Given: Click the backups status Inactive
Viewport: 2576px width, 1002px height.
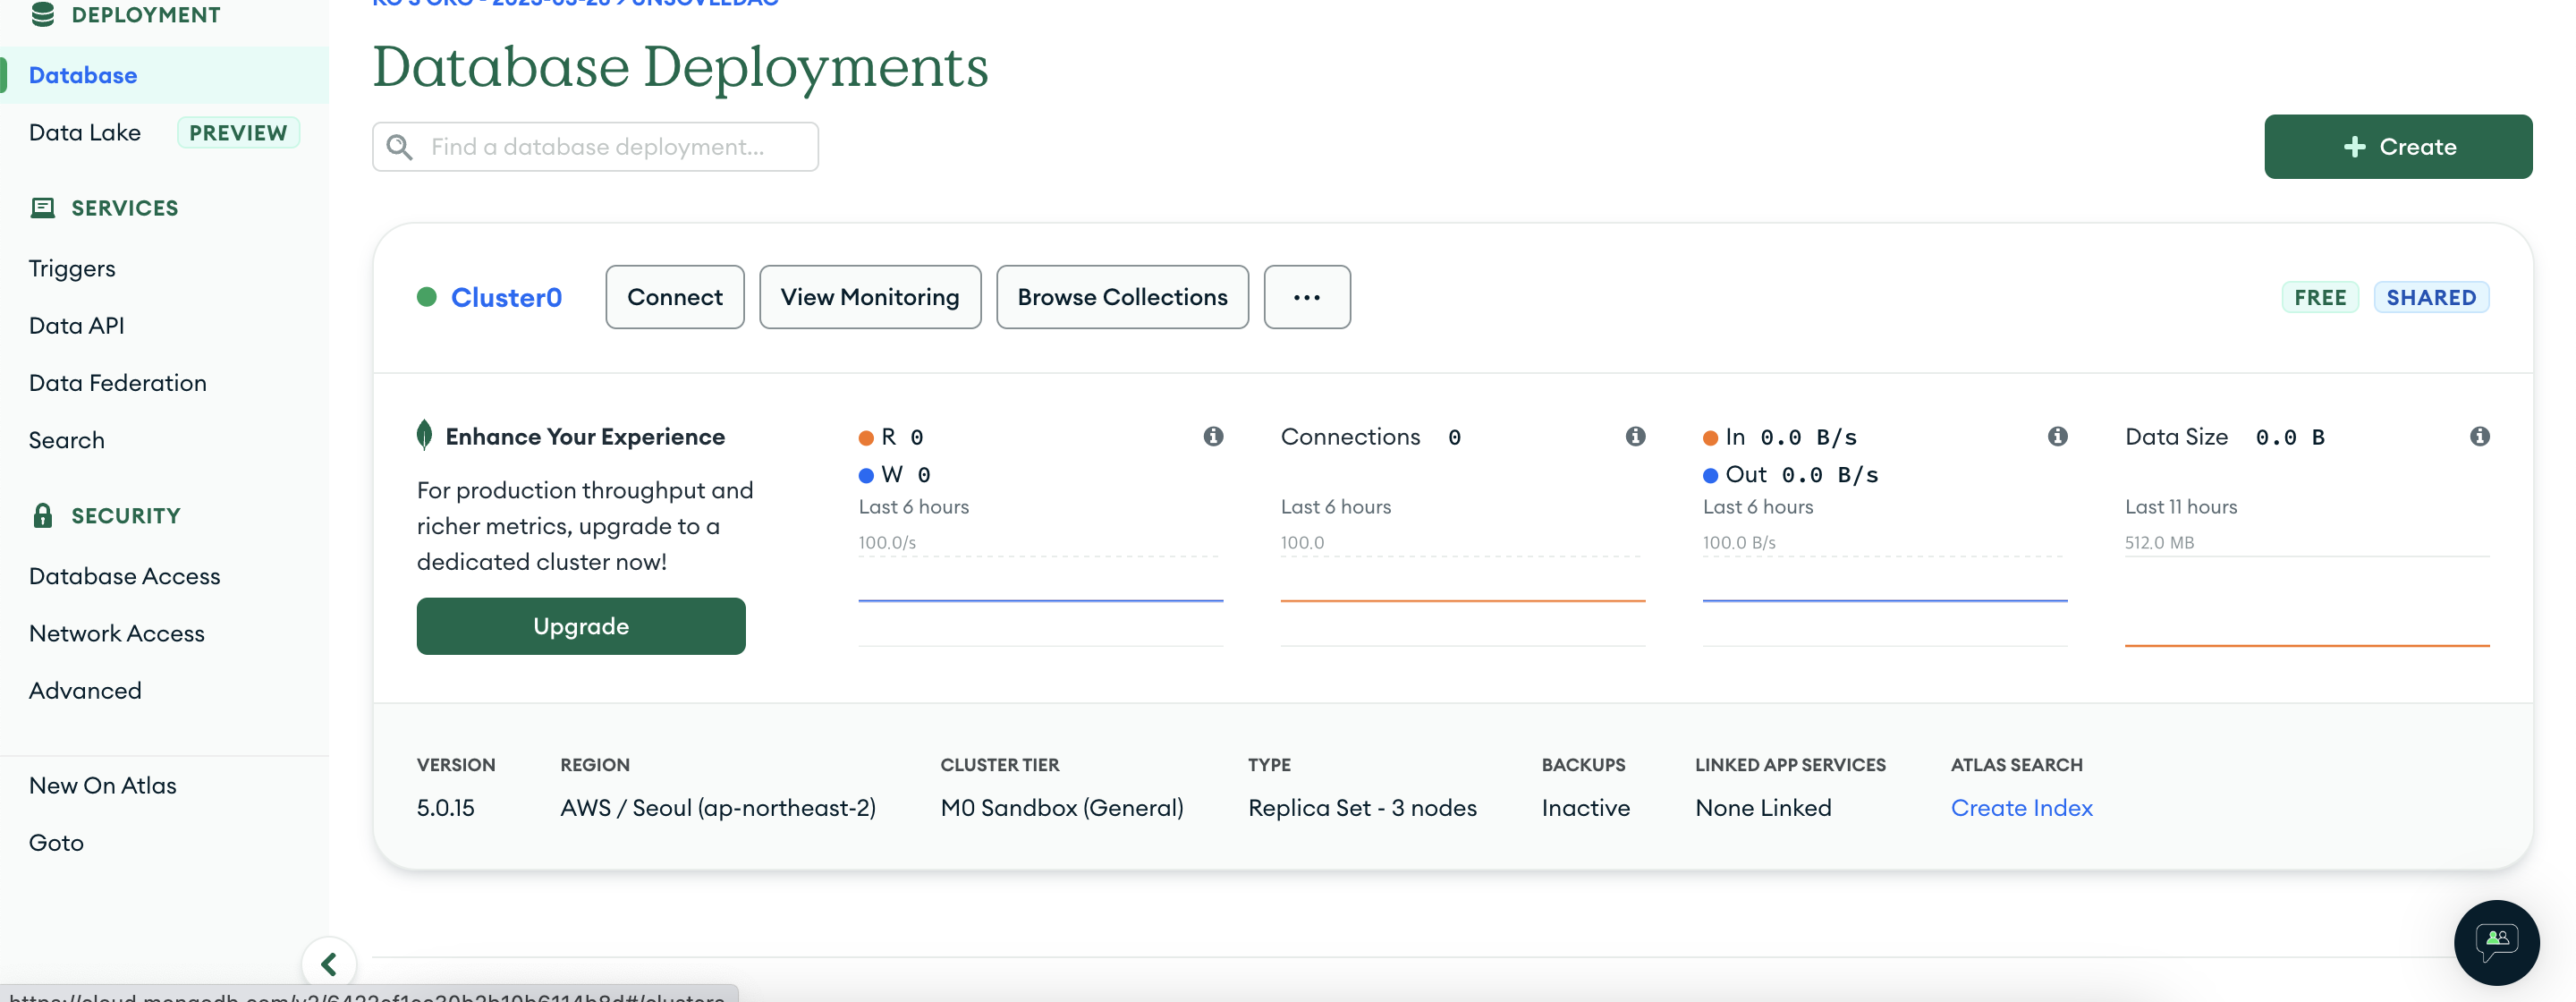Looking at the screenshot, I should tap(1586, 807).
